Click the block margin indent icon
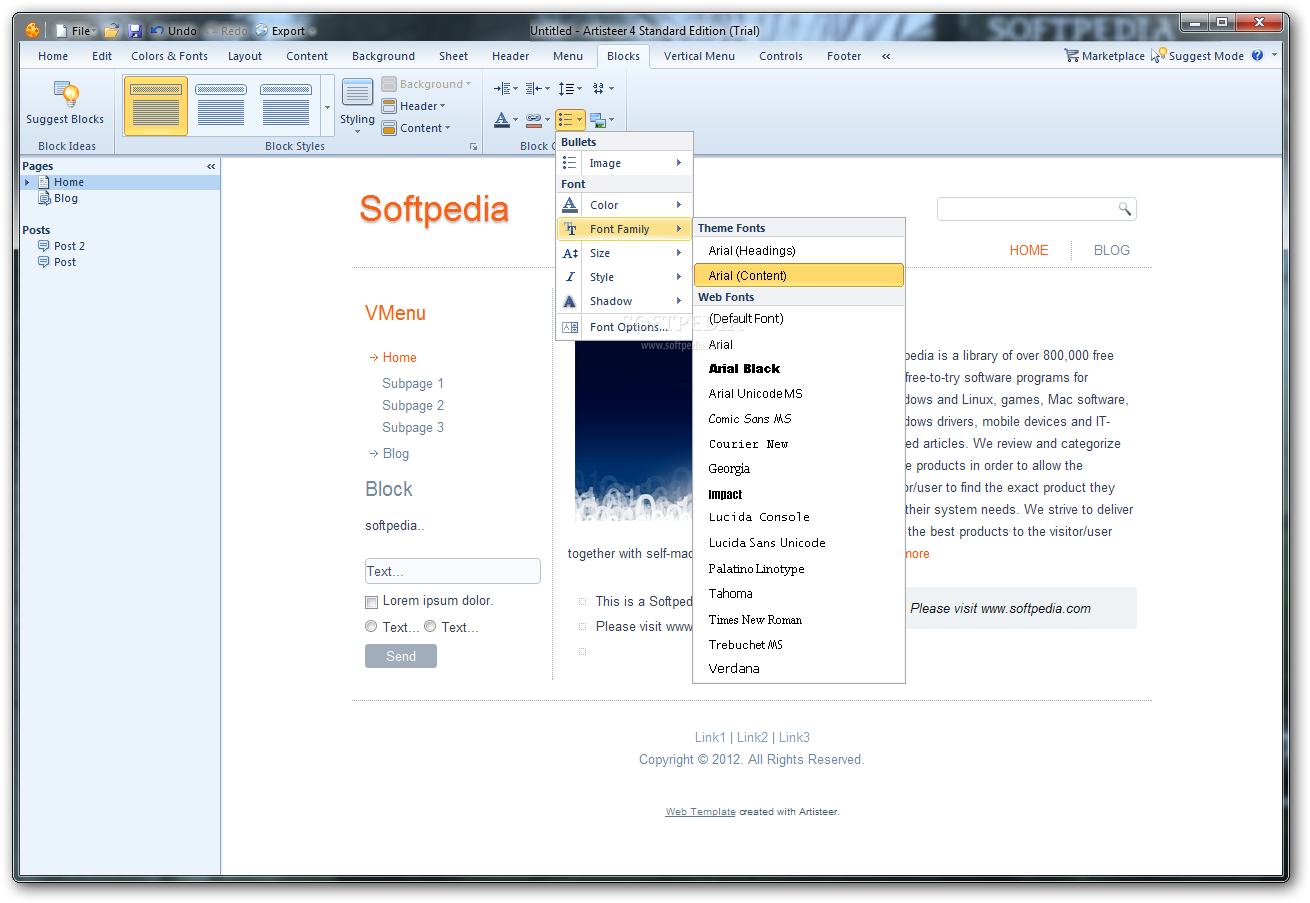 coord(505,89)
